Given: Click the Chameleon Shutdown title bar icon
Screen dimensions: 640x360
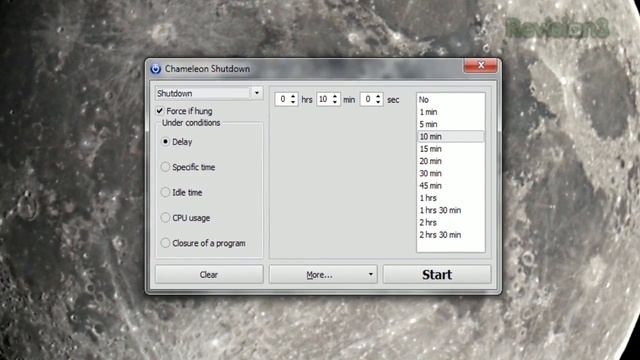Looking at the screenshot, I should (x=156, y=69).
